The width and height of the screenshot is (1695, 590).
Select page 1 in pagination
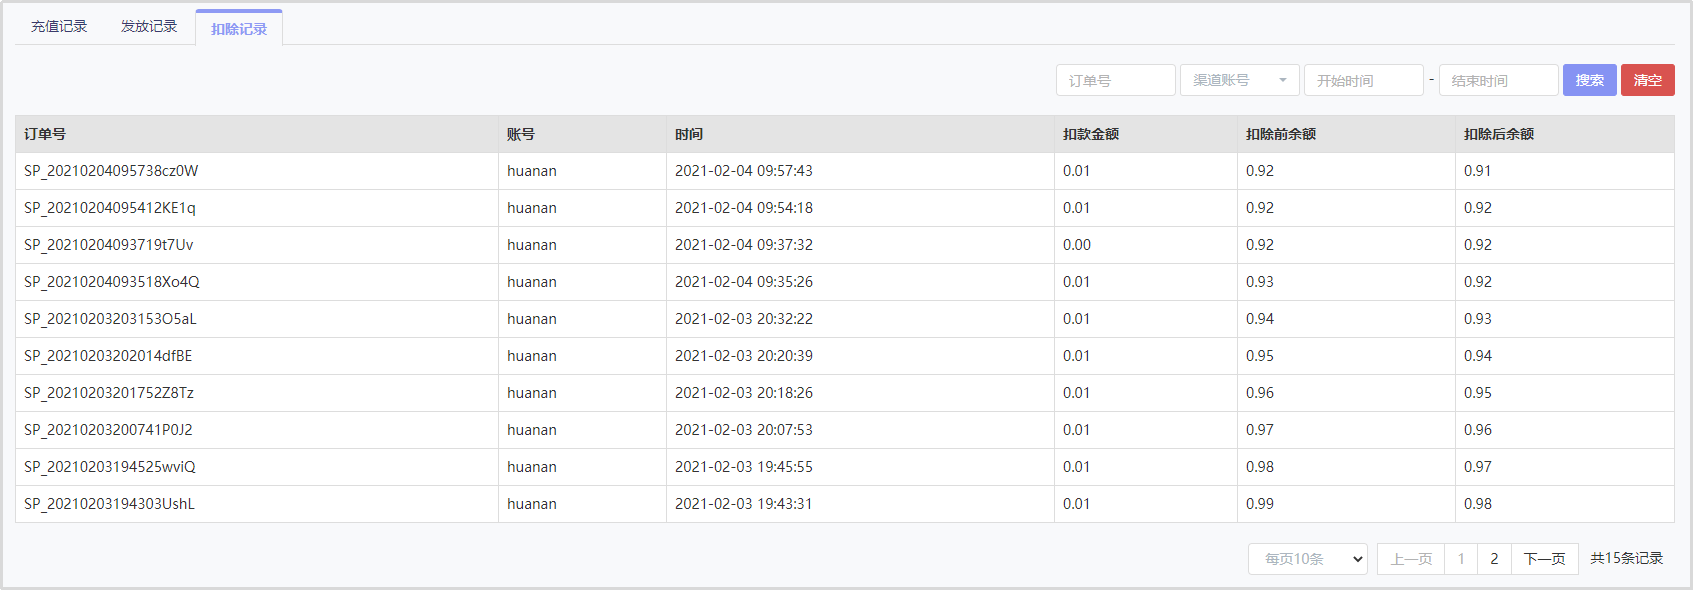(x=1461, y=559)
